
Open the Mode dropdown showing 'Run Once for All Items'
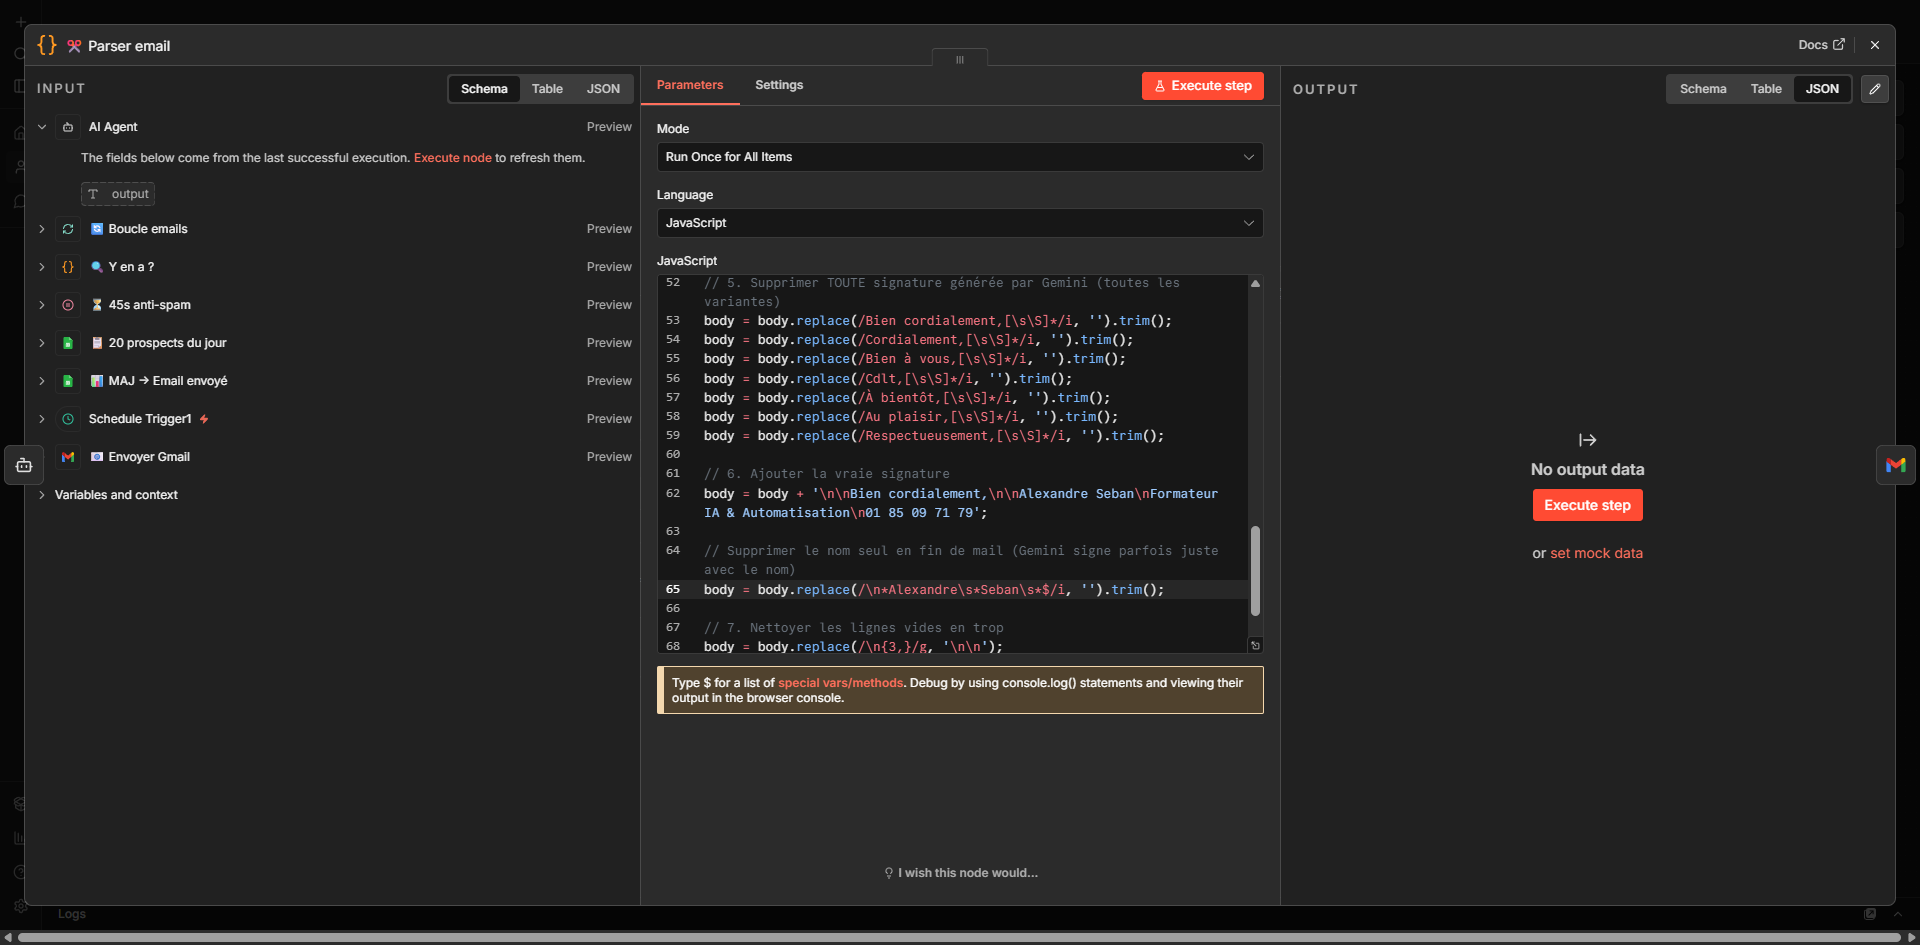tap(958, 157)
